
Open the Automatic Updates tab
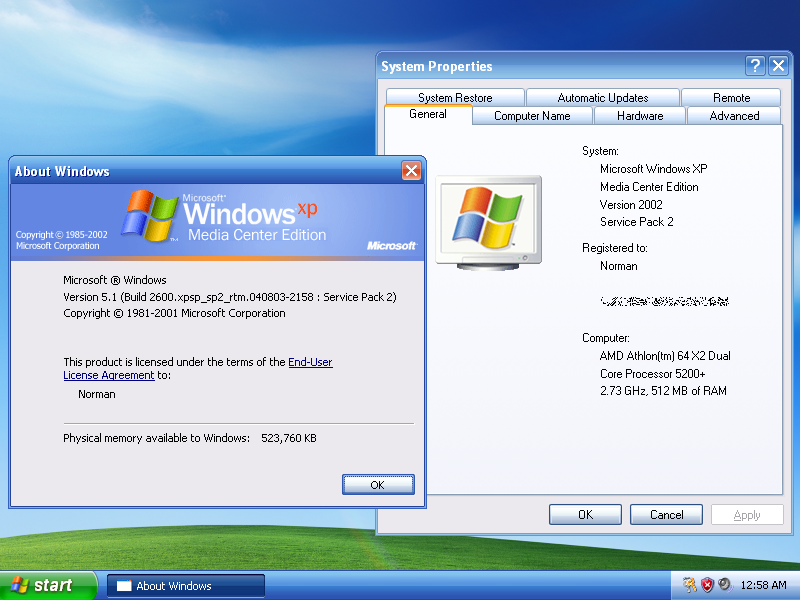coord(602,97)
